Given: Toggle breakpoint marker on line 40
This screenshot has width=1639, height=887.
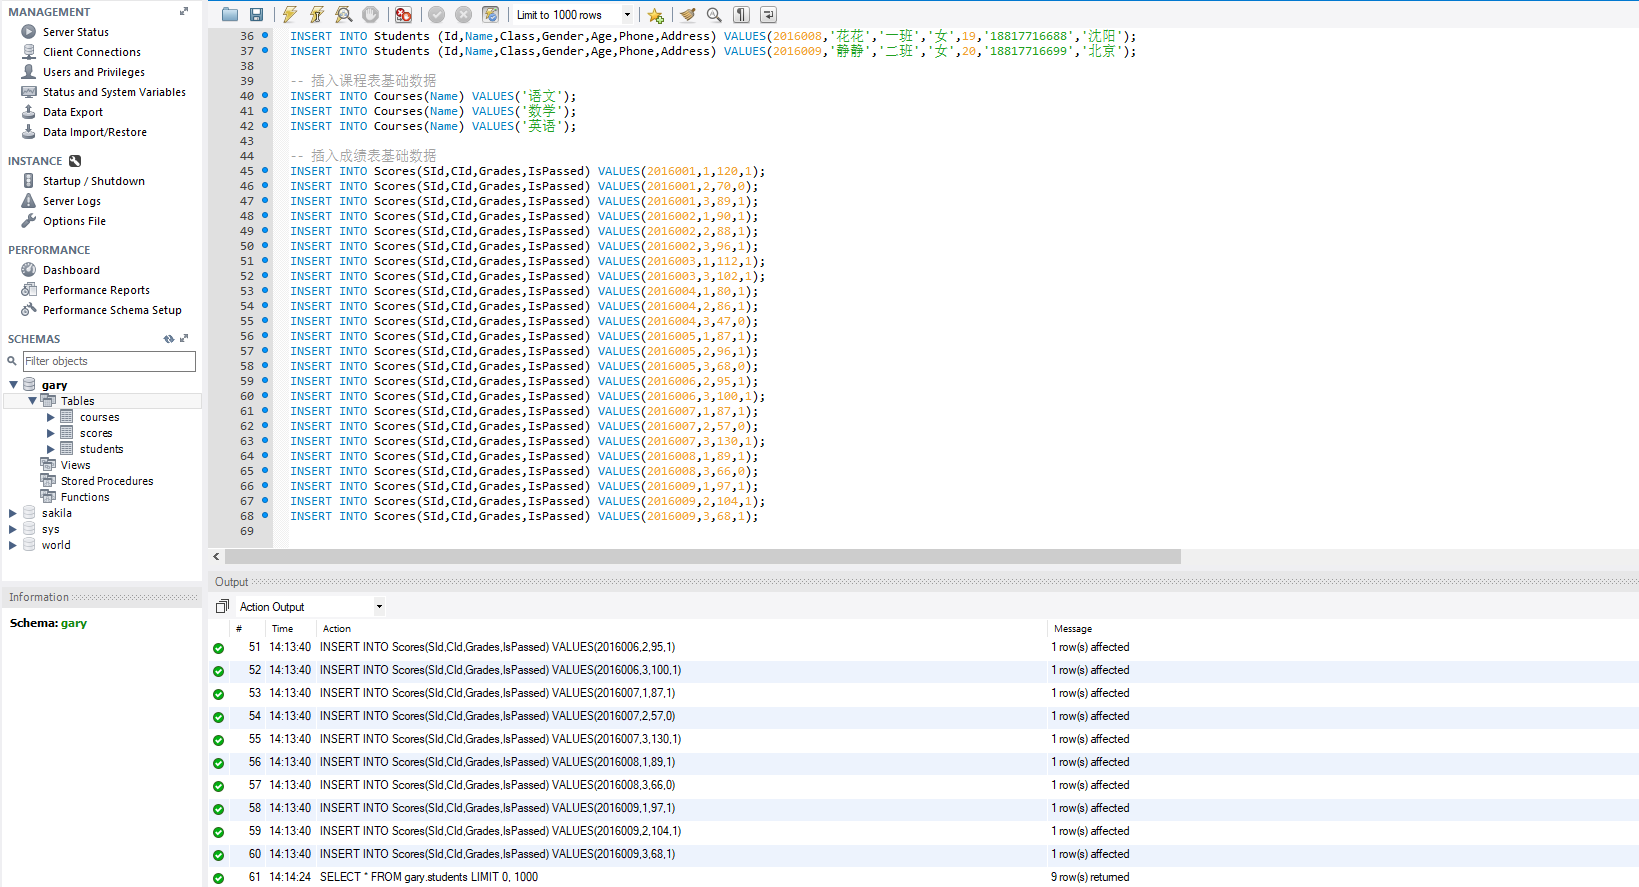Looking at the screenshot, I should [265, 96].
